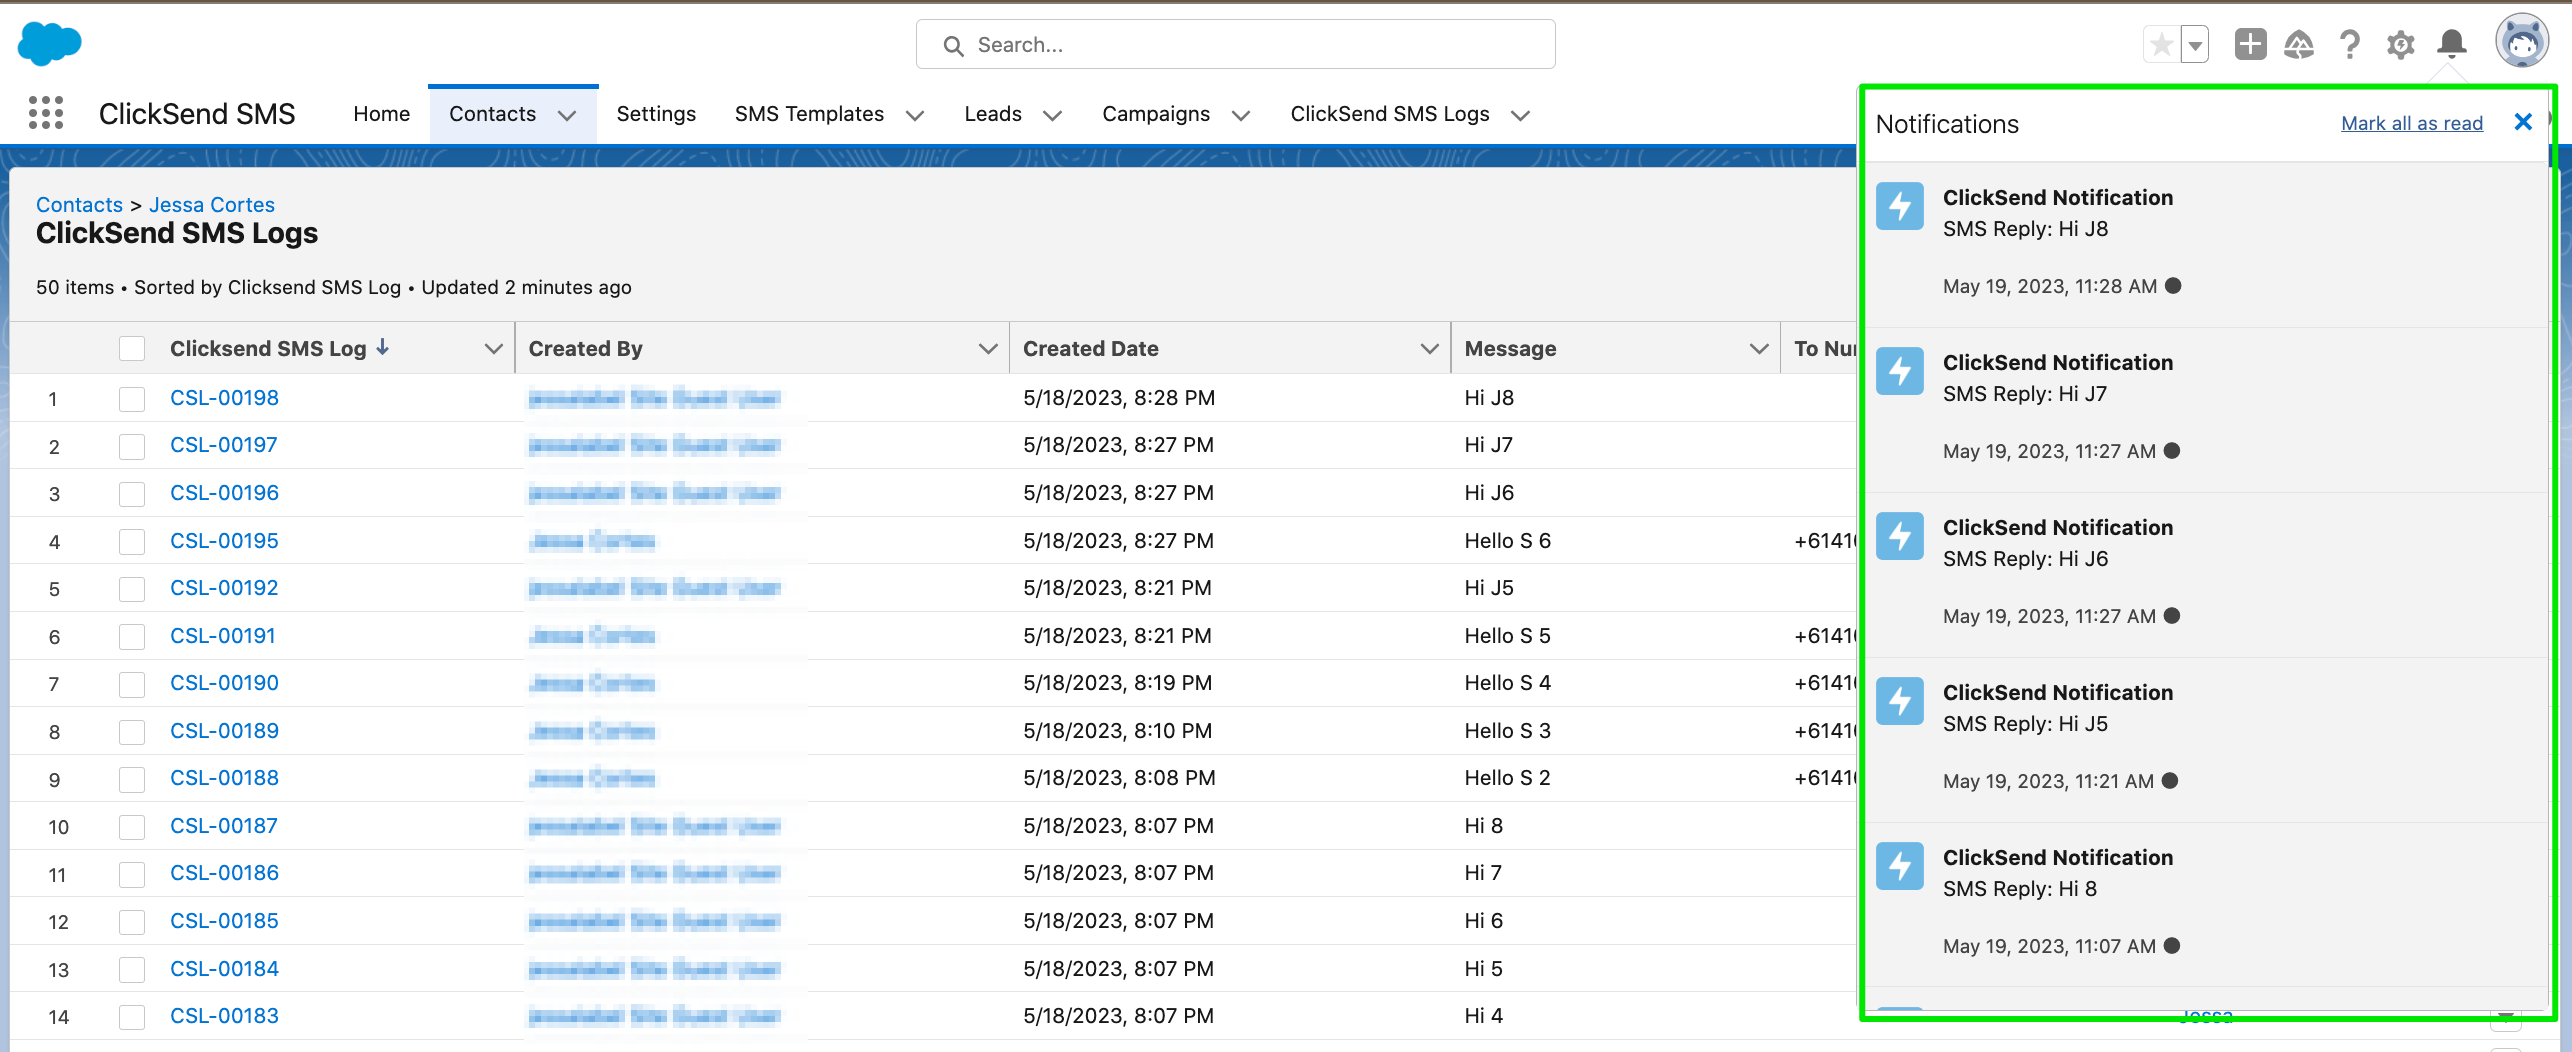Open the Created By column menu
This screenshot has width=2572, height=1052.
click(988, 348)
